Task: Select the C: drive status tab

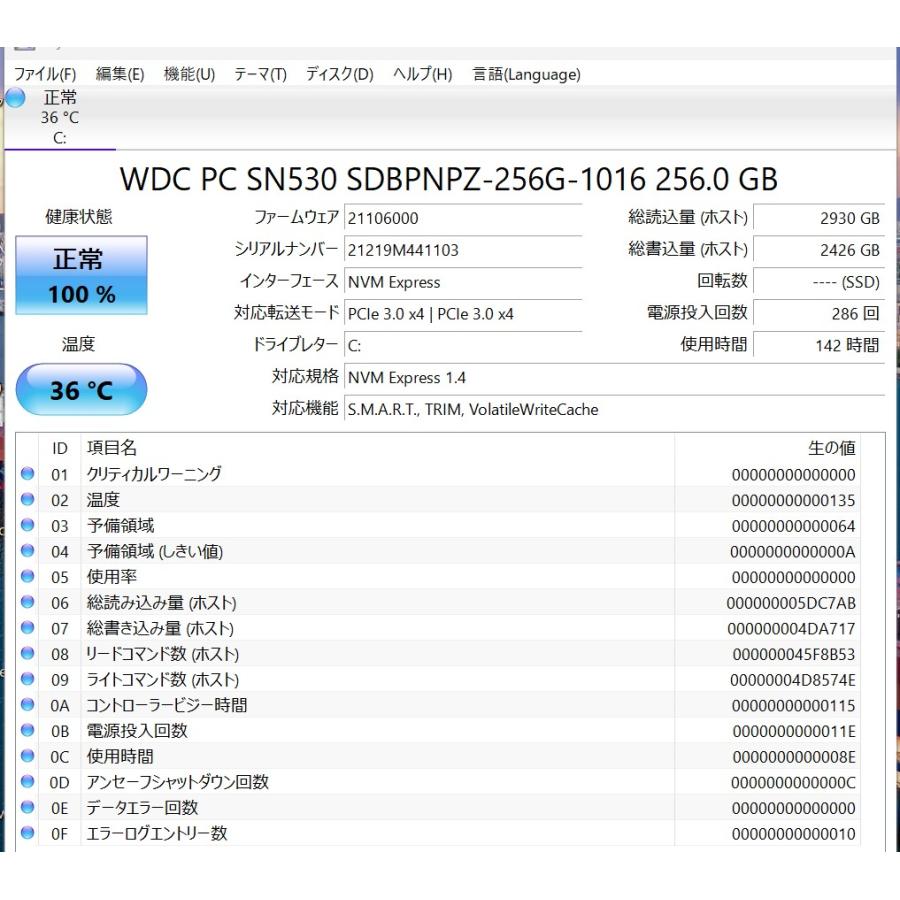Action: 59,118
